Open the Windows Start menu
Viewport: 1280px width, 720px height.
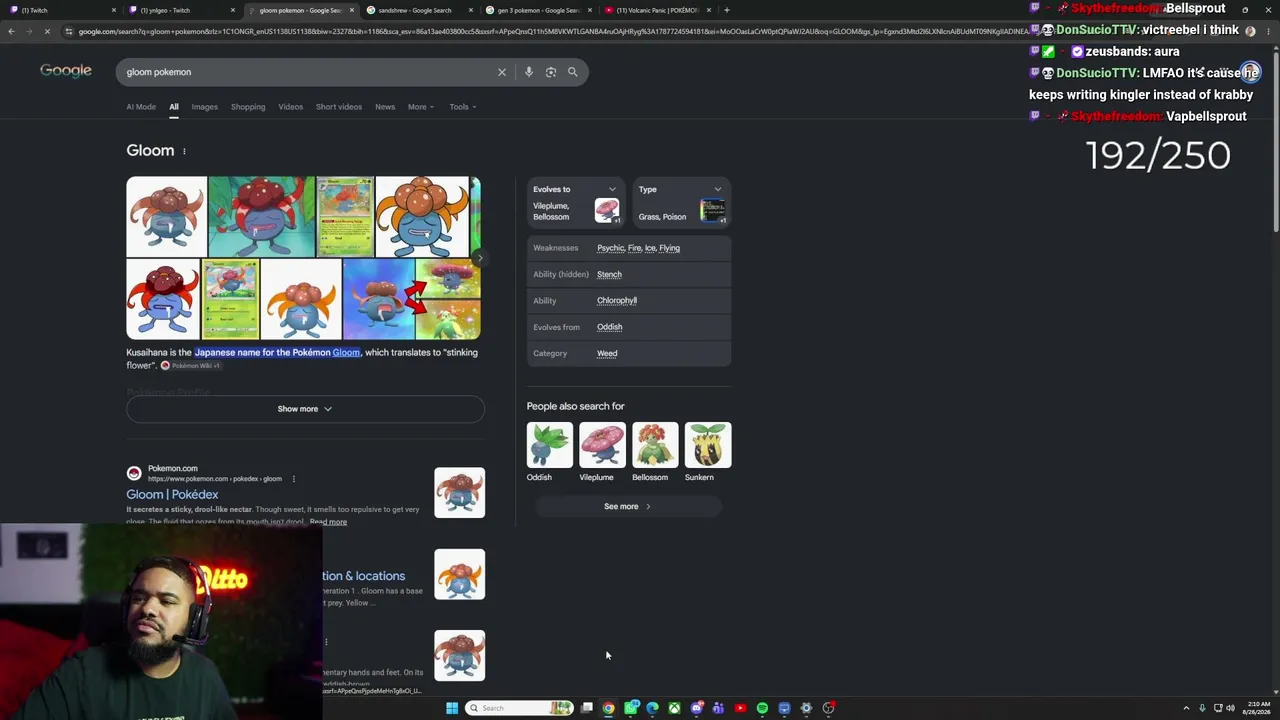tap(452, 708)
